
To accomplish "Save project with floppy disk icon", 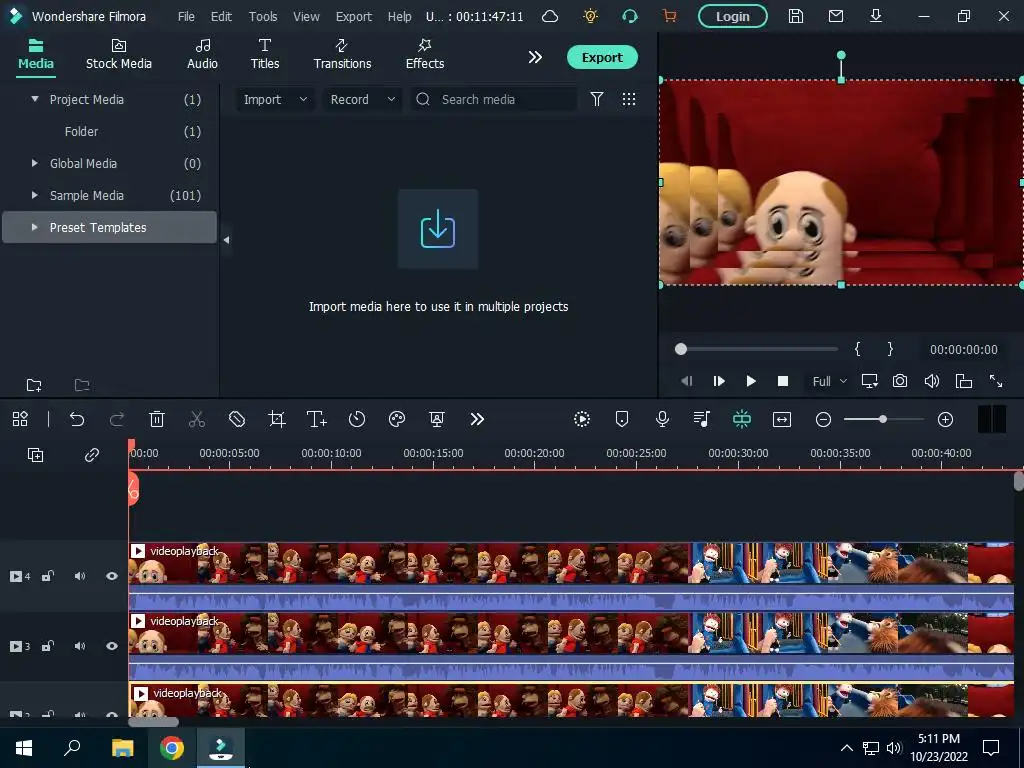I will 795,16.
